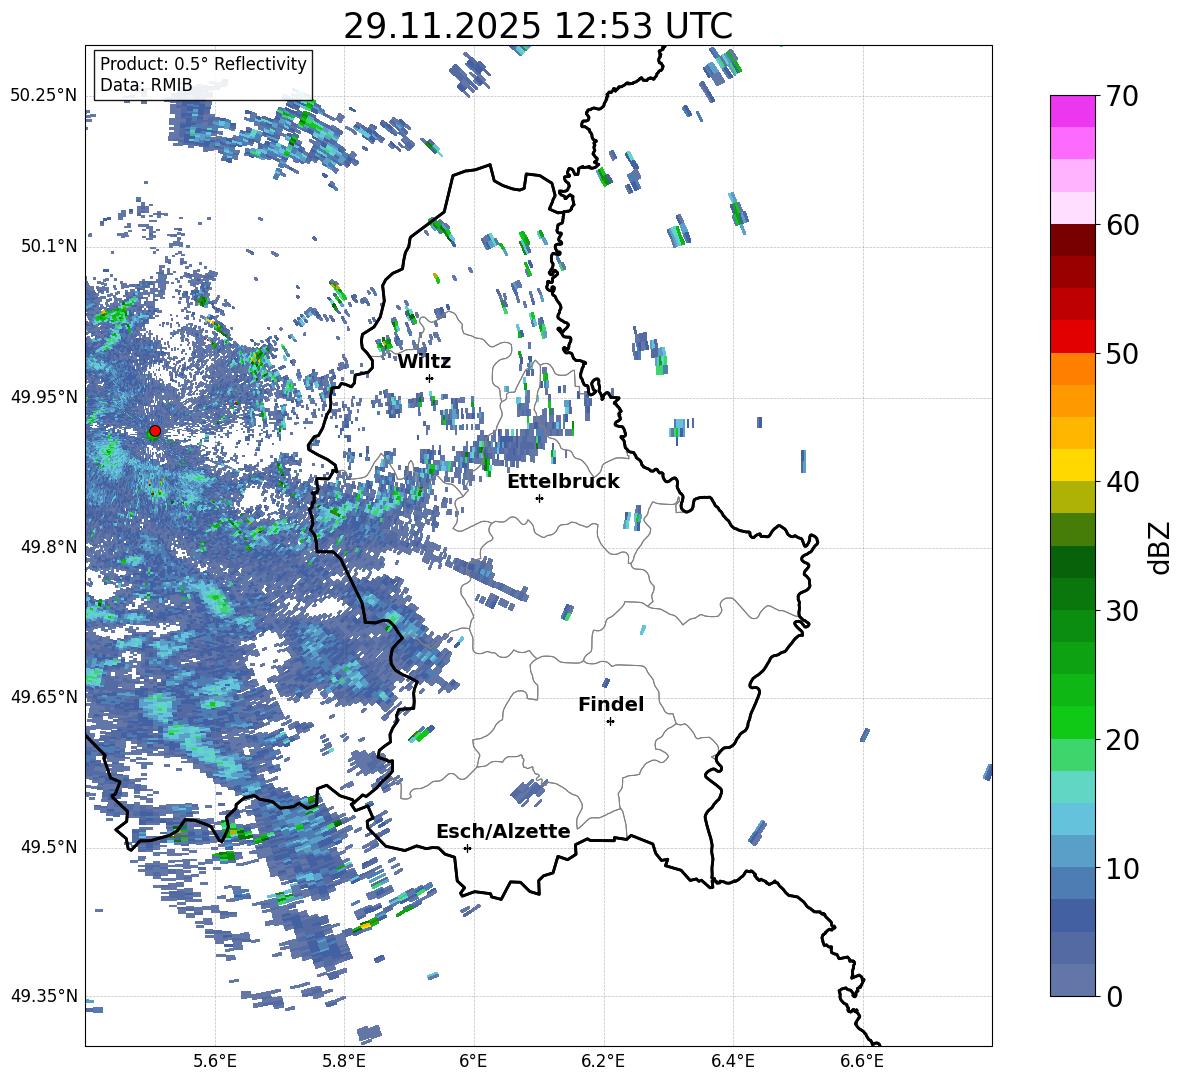Click the 5.8°E longitude label
Viewport: 1184px width, 1081px height.
[344, 1061]
